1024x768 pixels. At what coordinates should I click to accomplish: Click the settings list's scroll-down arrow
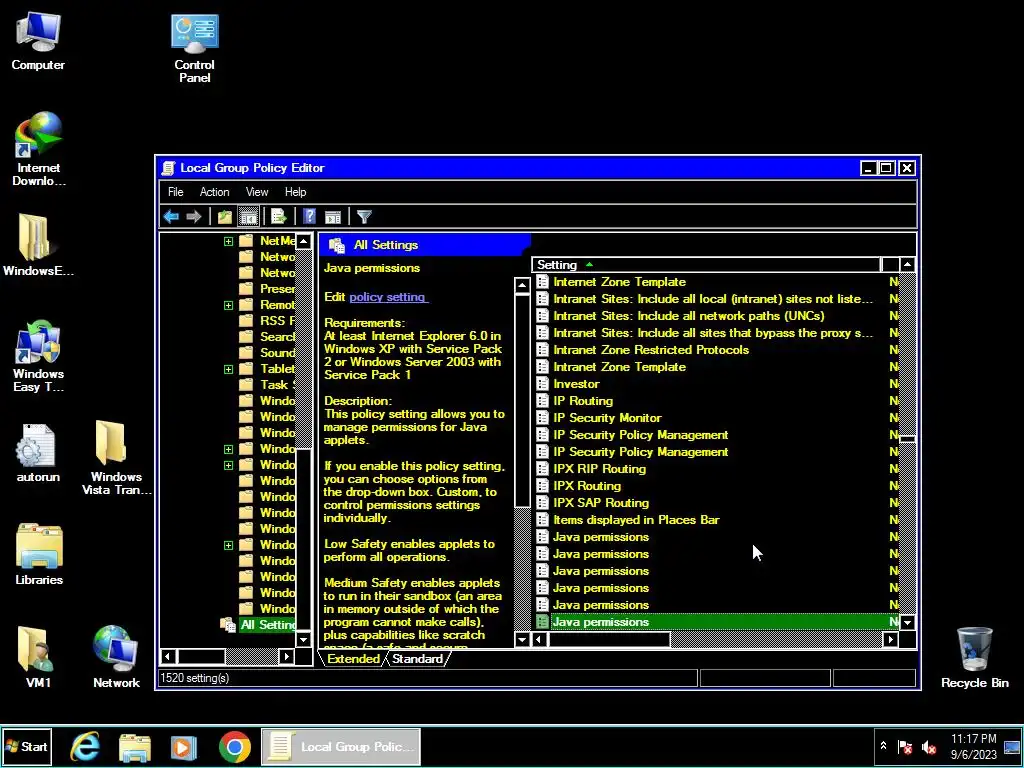tap(907, 622)
